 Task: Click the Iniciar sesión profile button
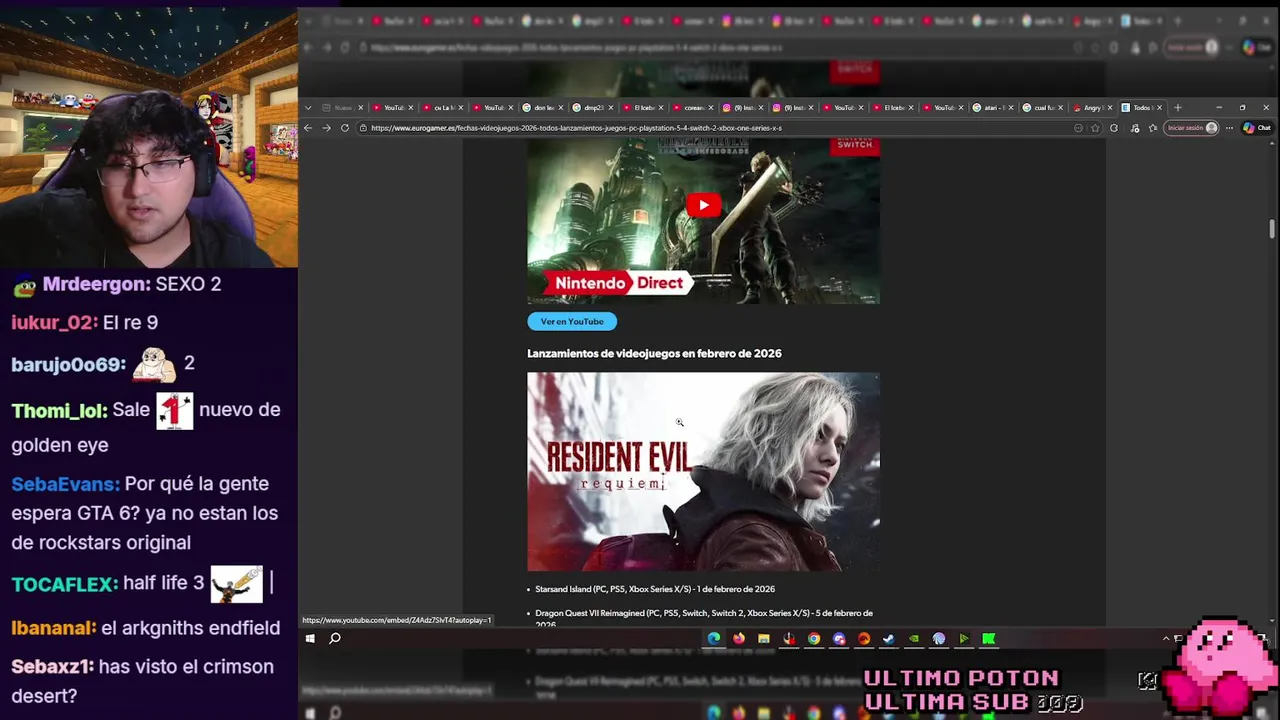click(1192, 128)
